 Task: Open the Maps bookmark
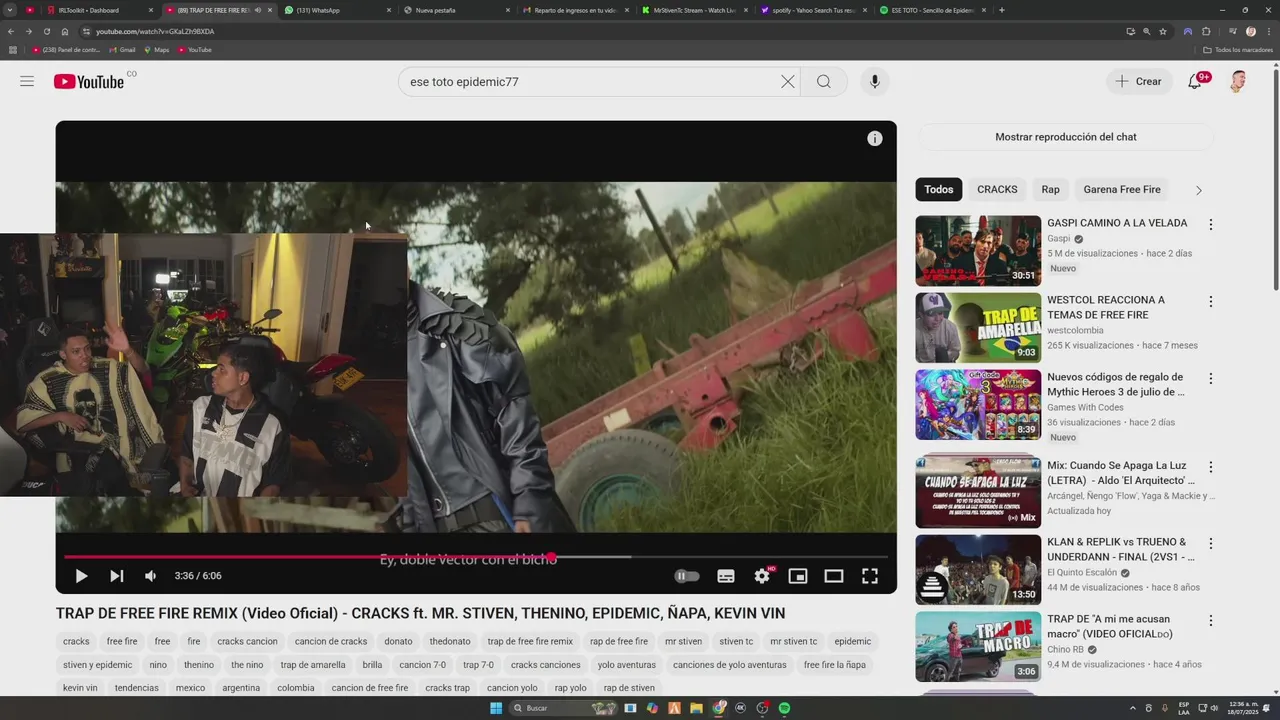[x=157, y=50]
